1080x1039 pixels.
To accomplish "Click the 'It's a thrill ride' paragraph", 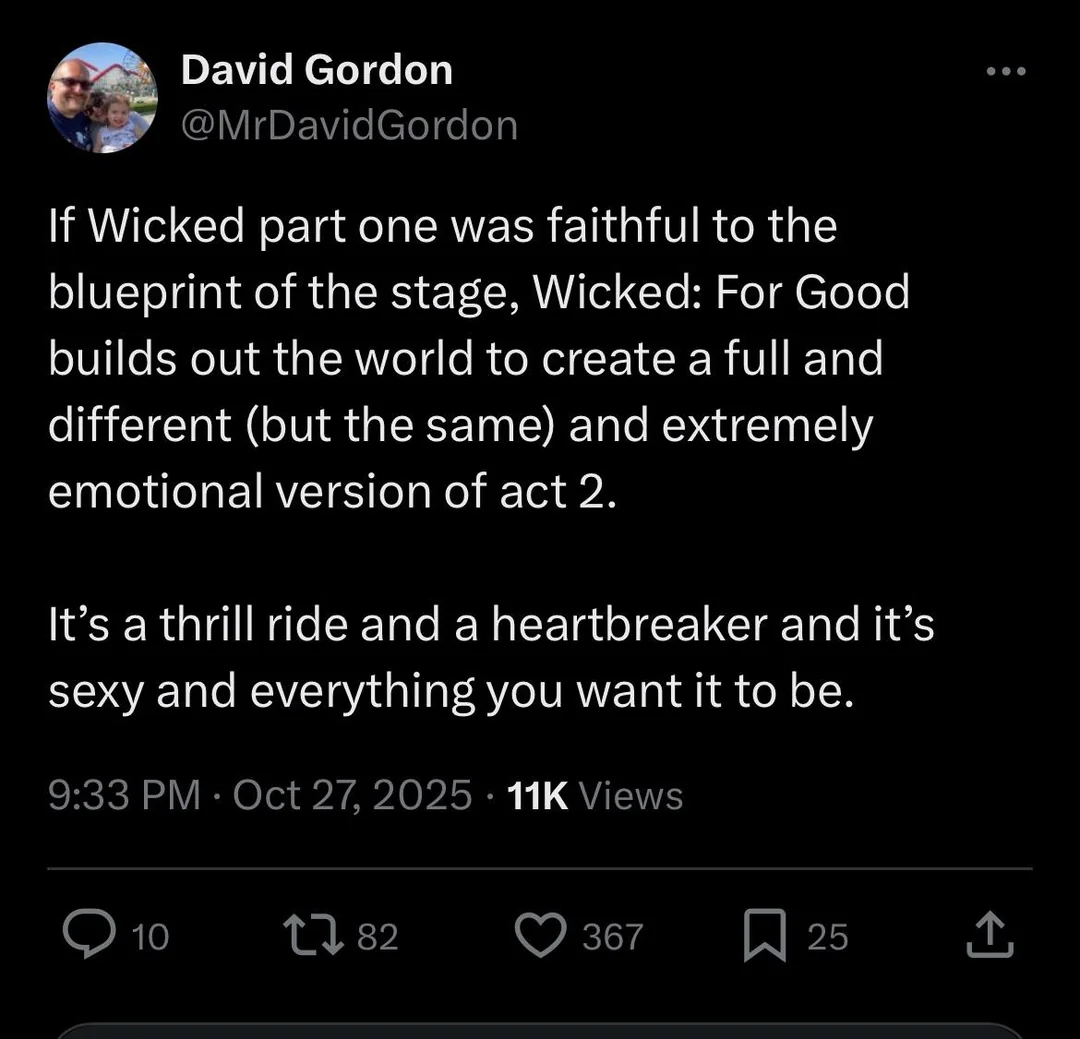I will tap(490, 658).
